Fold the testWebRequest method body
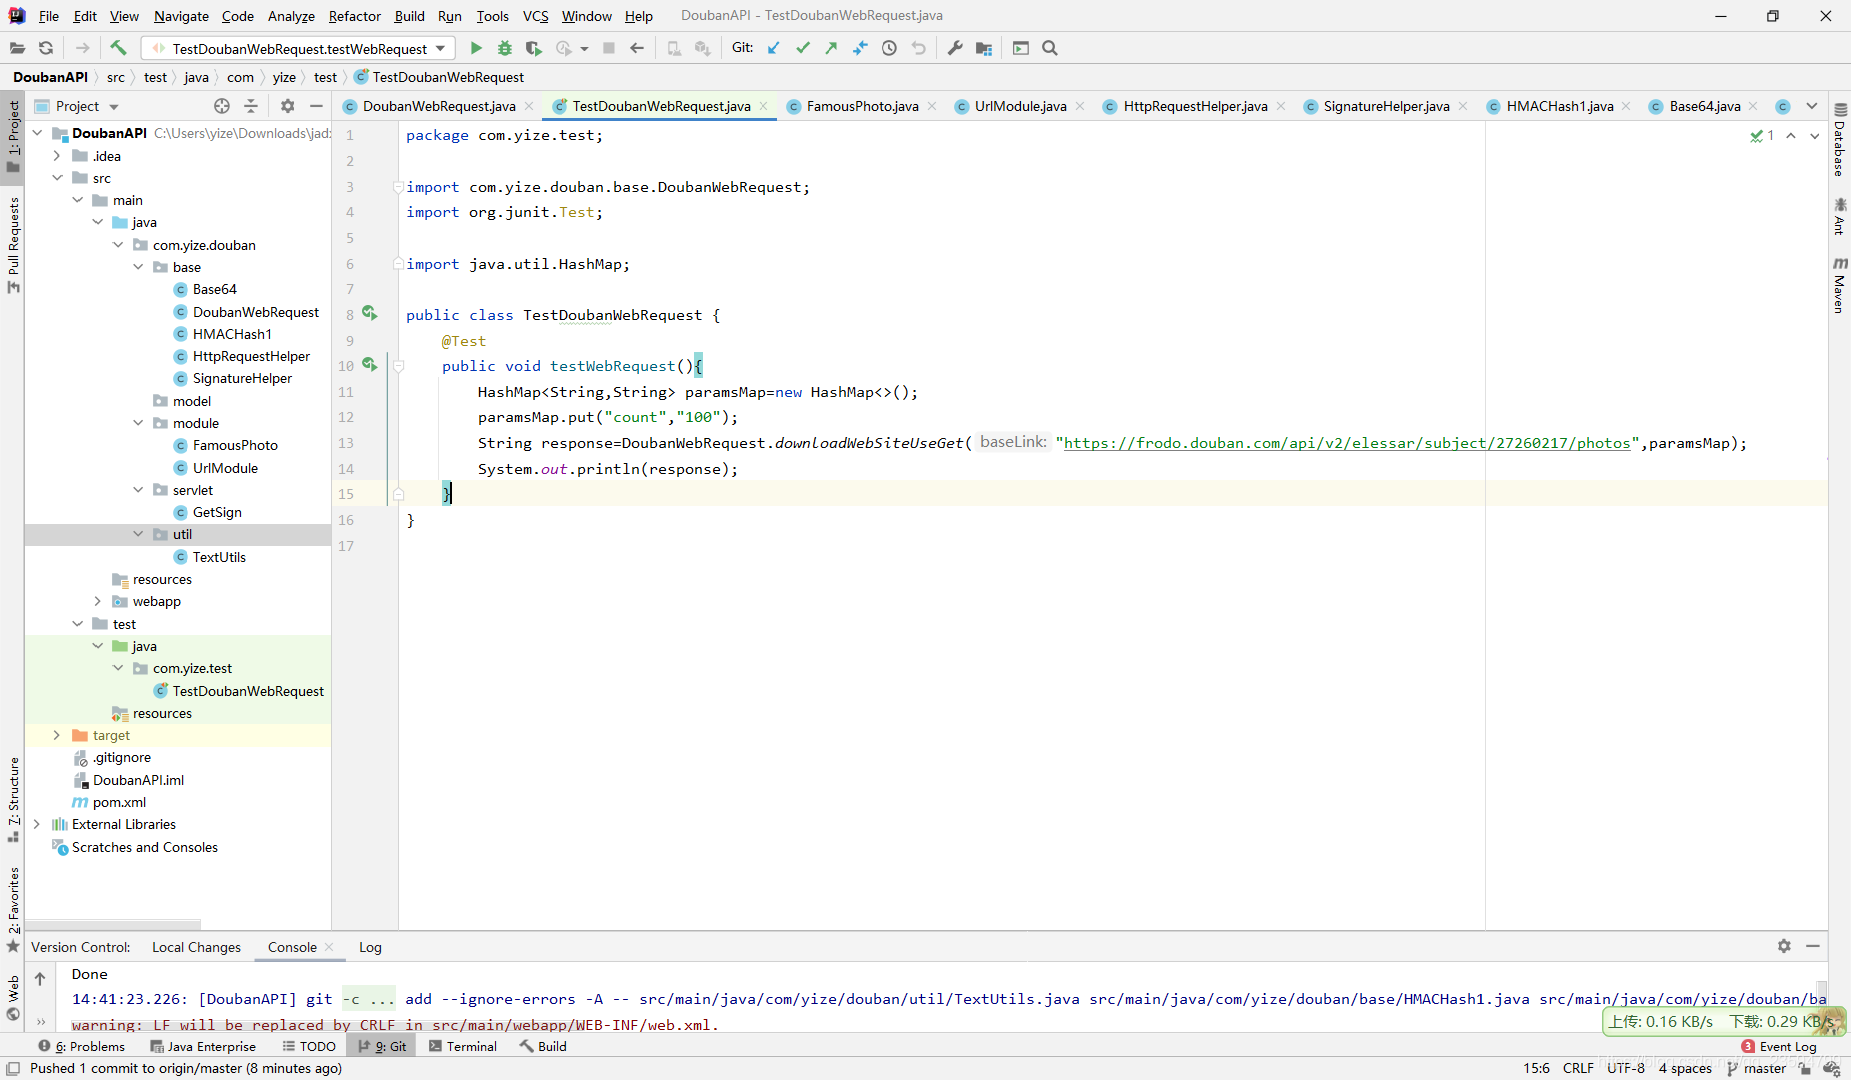This screenshot has height=1080, width=1851. (398, 366)
